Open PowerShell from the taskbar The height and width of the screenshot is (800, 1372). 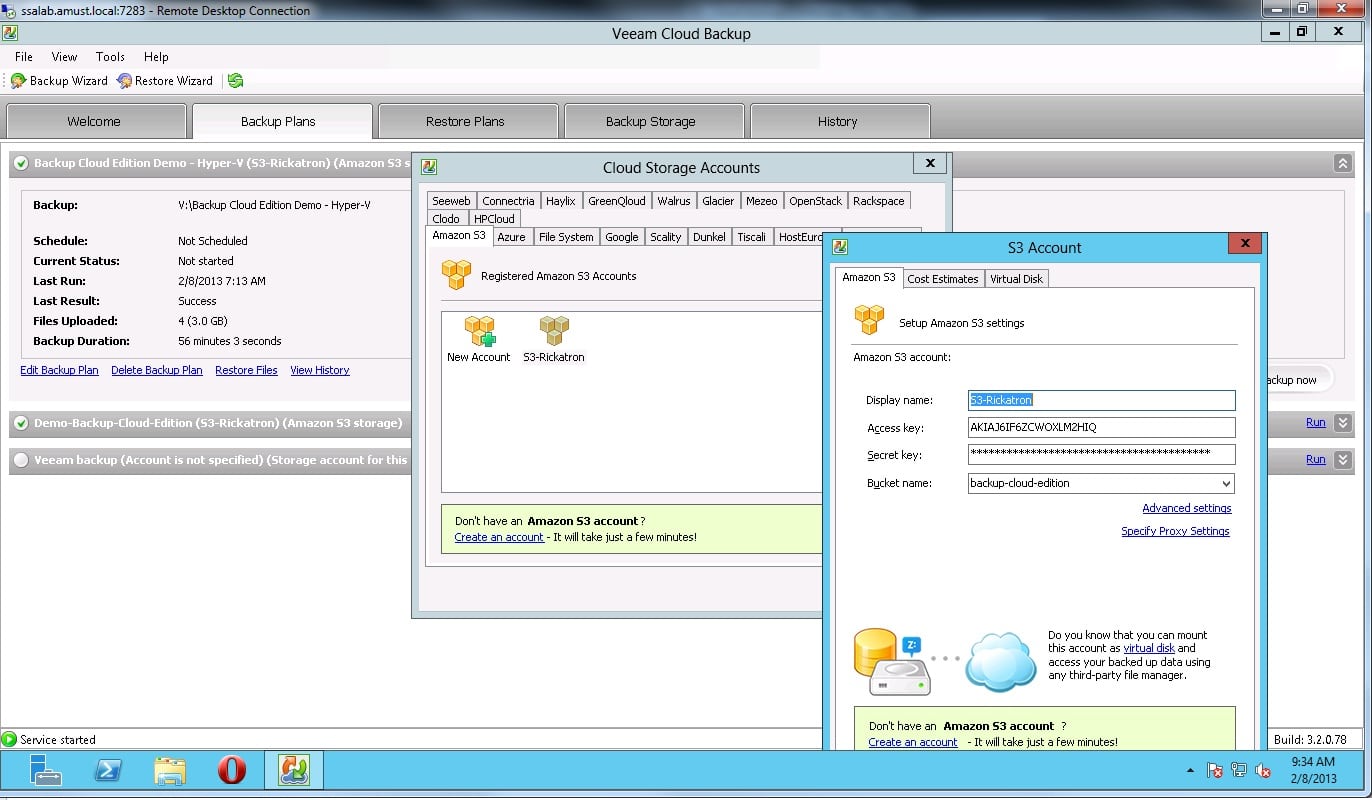(x=108, y=769)
